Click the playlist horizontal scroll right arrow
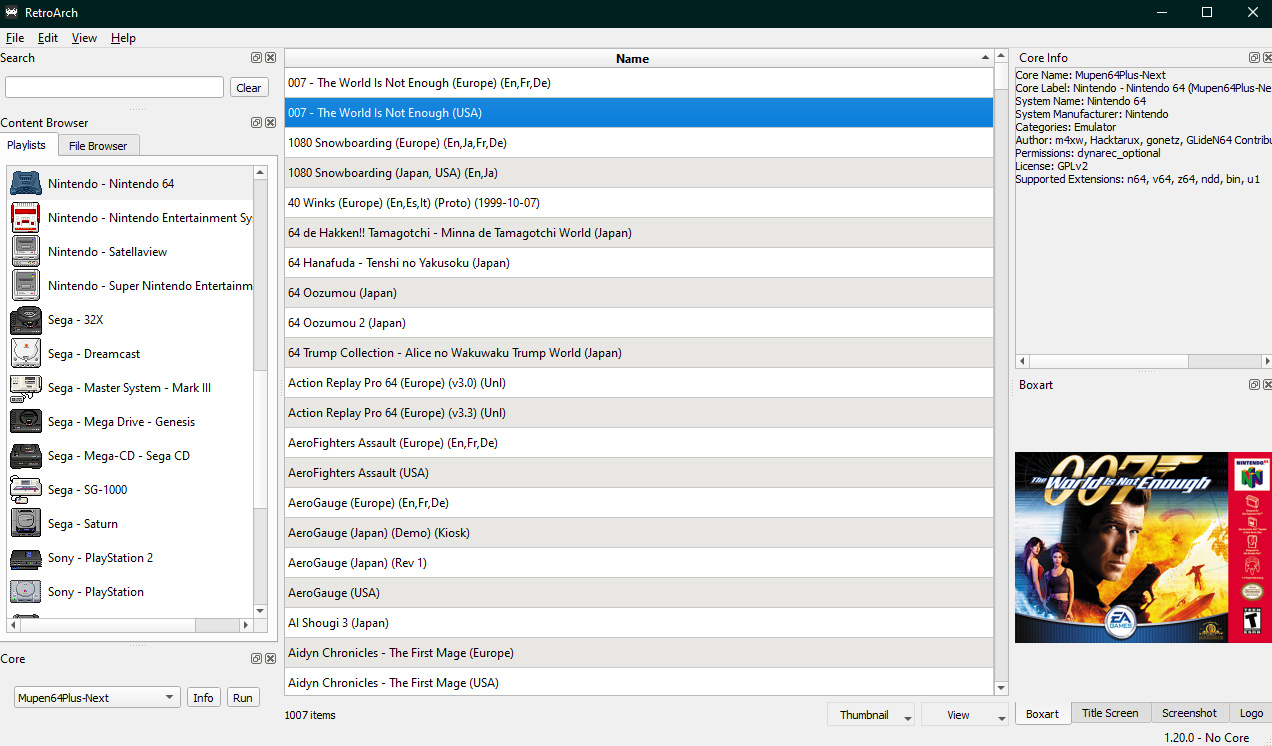Viewport: 1272px width, 746px height. coord(247,625)
